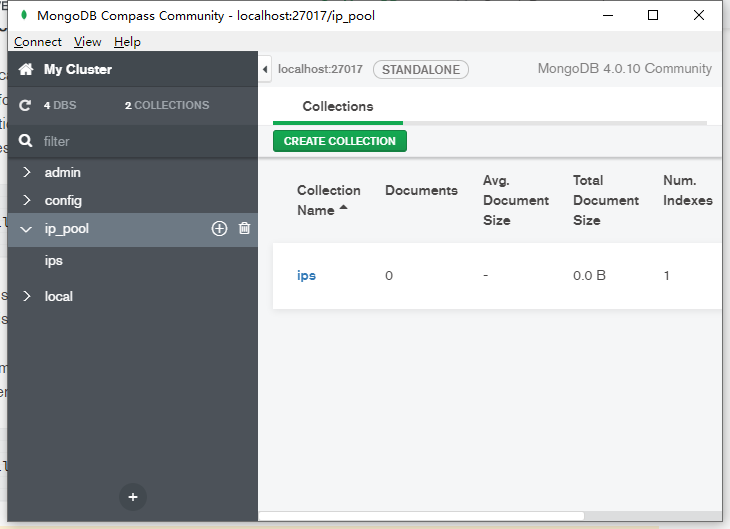Click the horizontal scrollbar at bottom

[421, 516]
